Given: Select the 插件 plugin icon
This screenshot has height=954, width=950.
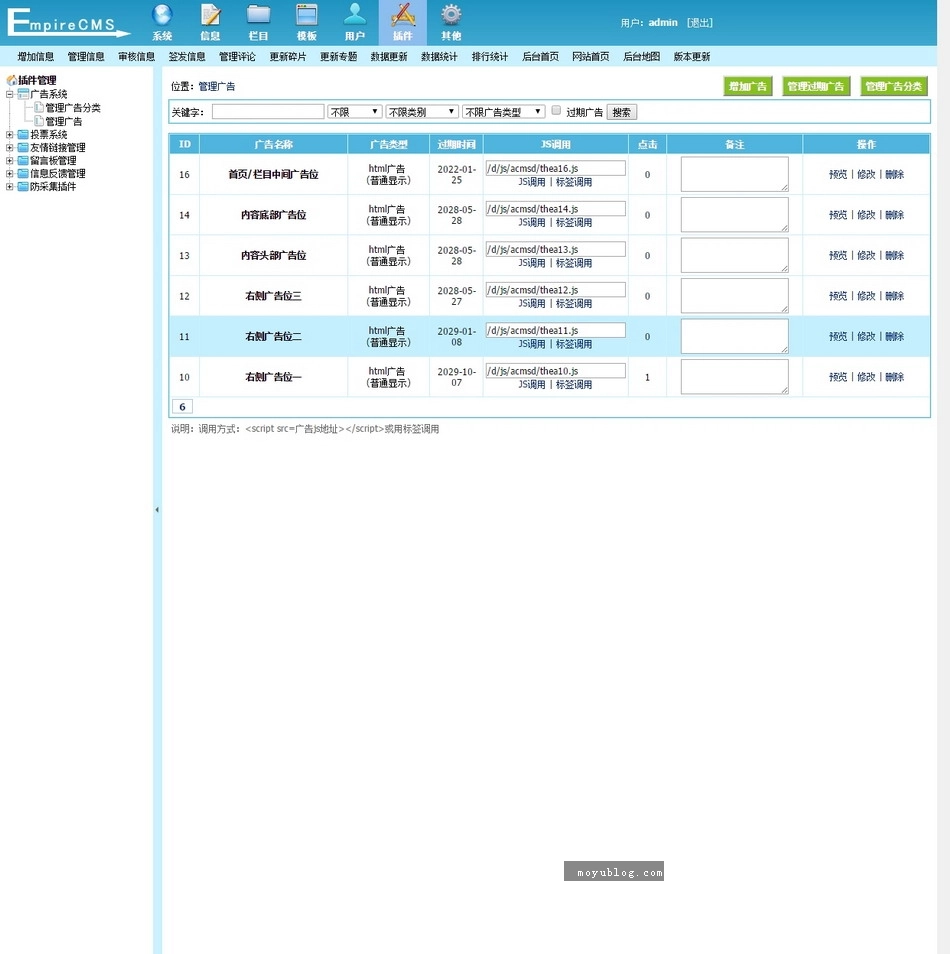Looking at the screenshot, I should pos(403,15).
